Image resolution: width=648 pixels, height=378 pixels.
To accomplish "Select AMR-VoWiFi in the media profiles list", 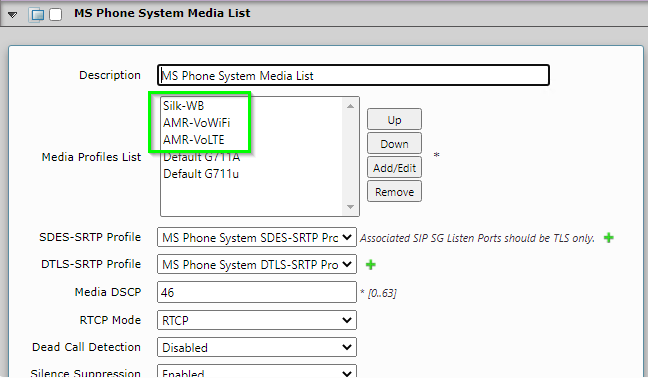I will tap(197, 123).
